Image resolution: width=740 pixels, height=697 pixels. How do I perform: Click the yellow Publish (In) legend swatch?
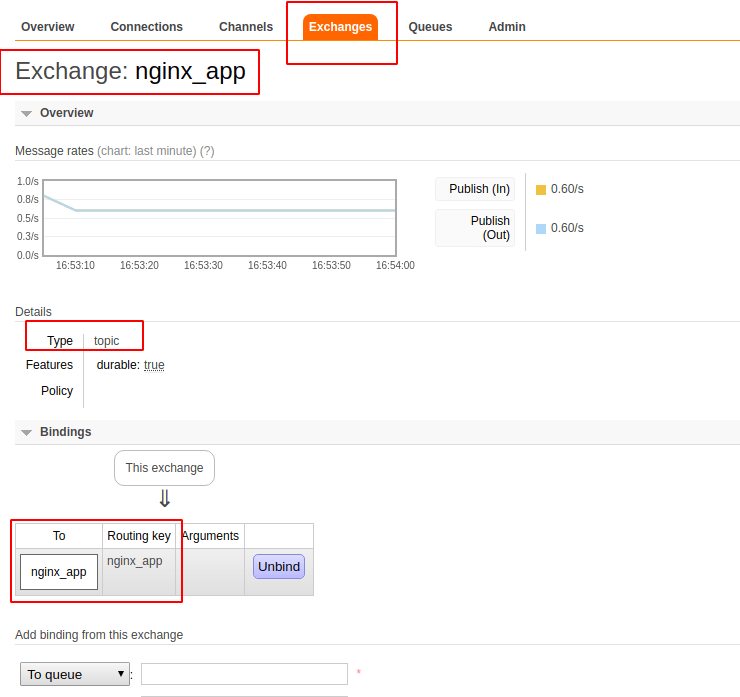(x=541, y=190)
